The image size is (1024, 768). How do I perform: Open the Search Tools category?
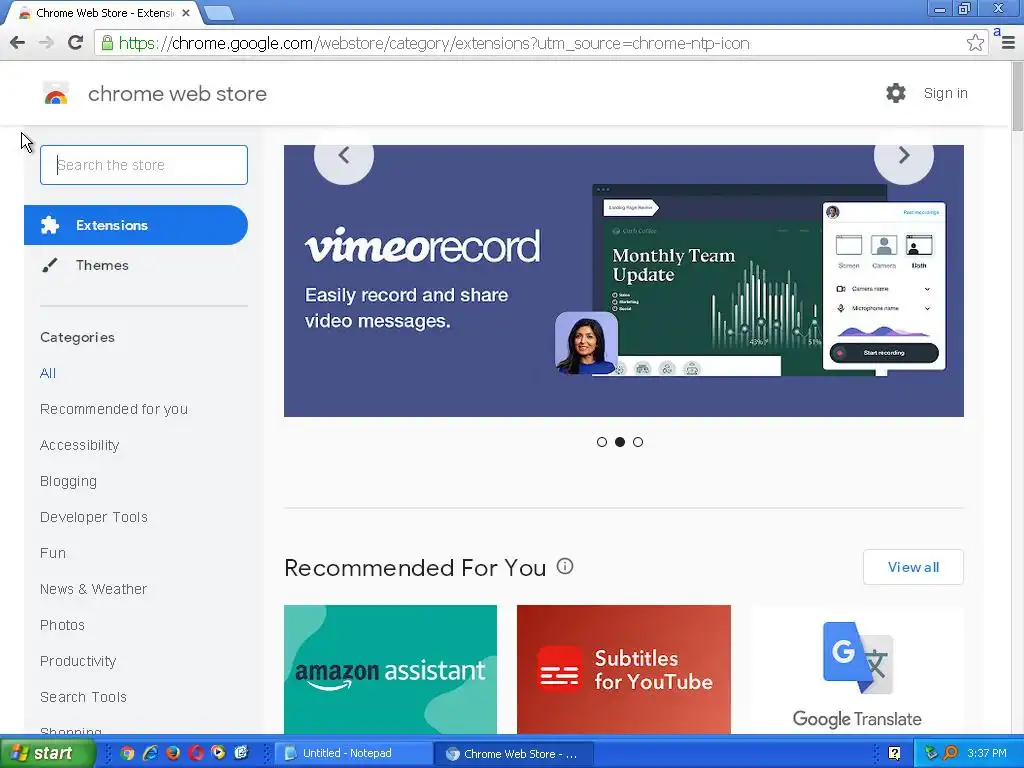pos(83,697)
